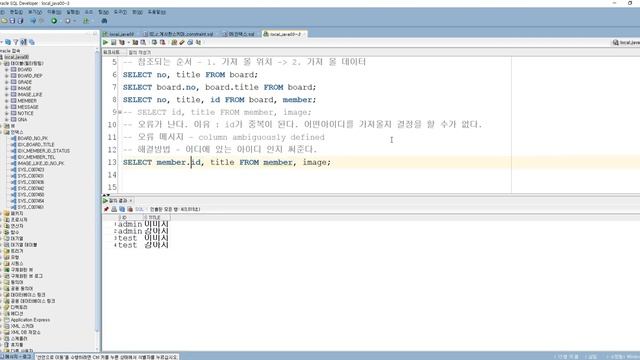The width and height of the screenshot is (640, 360).
Task: Click the binoculars find icon in main toolbar
Action: (104, 21)
